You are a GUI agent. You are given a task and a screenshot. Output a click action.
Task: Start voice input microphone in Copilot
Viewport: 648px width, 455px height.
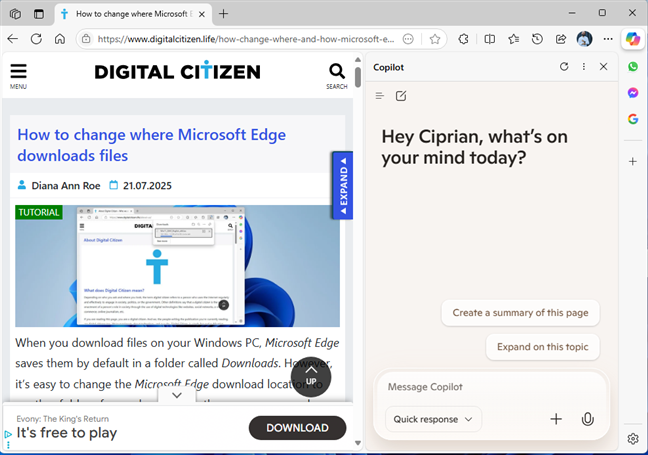[x=587, y=419]
